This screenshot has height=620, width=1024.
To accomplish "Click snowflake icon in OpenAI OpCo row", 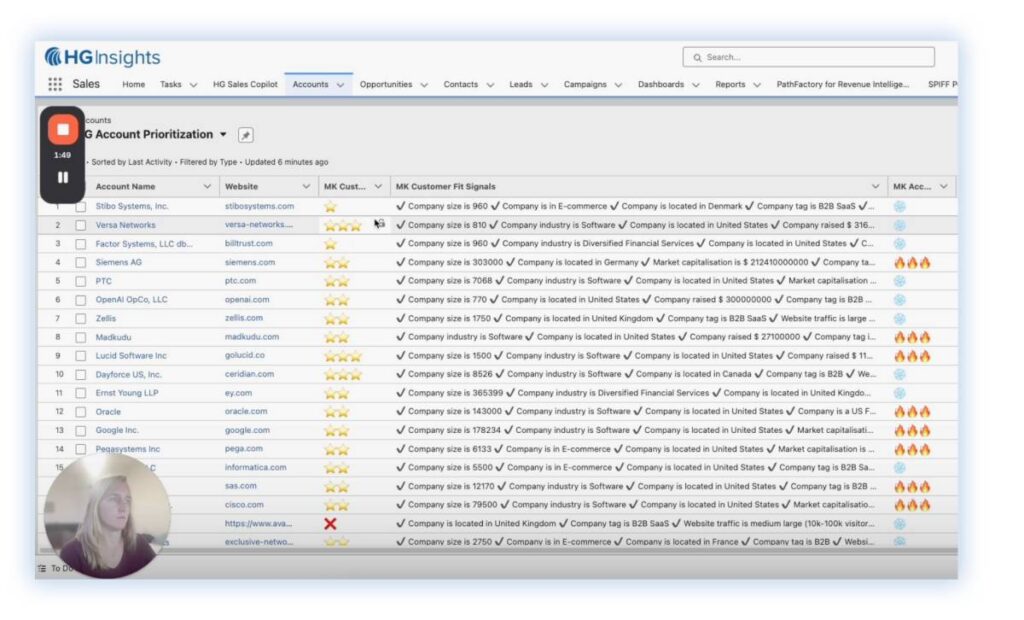I will pyautogui.click(x=900, y=300).
